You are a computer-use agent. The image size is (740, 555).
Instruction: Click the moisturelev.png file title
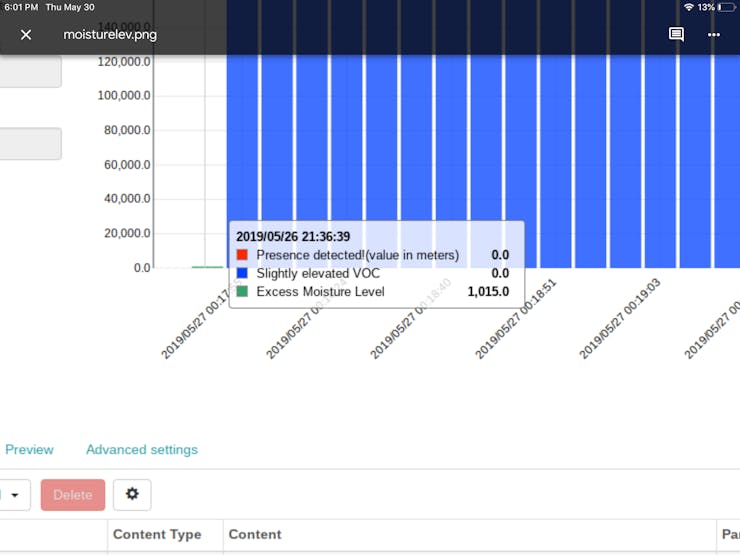click(x=110, y=35)
